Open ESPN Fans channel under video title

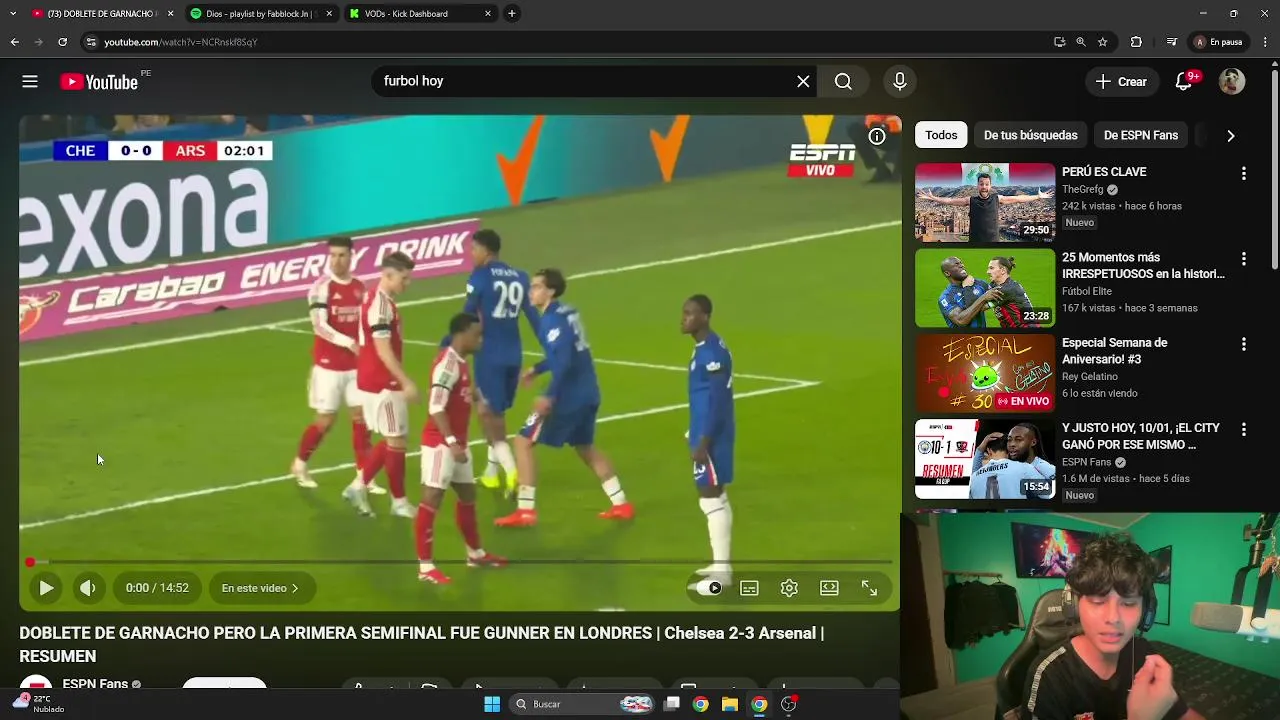pos(95,684)
